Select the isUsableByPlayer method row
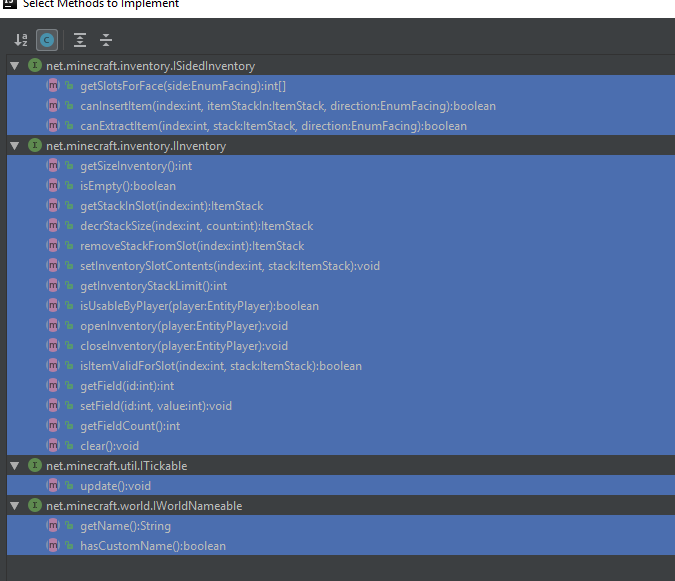 pos(199,306)
